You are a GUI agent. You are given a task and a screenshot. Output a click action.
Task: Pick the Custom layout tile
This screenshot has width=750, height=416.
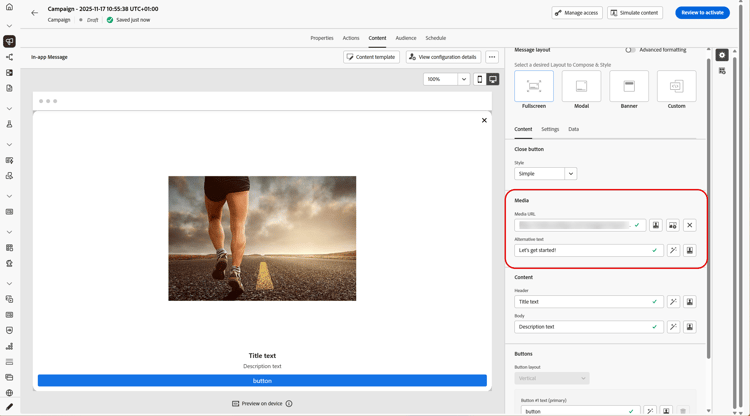676,87
